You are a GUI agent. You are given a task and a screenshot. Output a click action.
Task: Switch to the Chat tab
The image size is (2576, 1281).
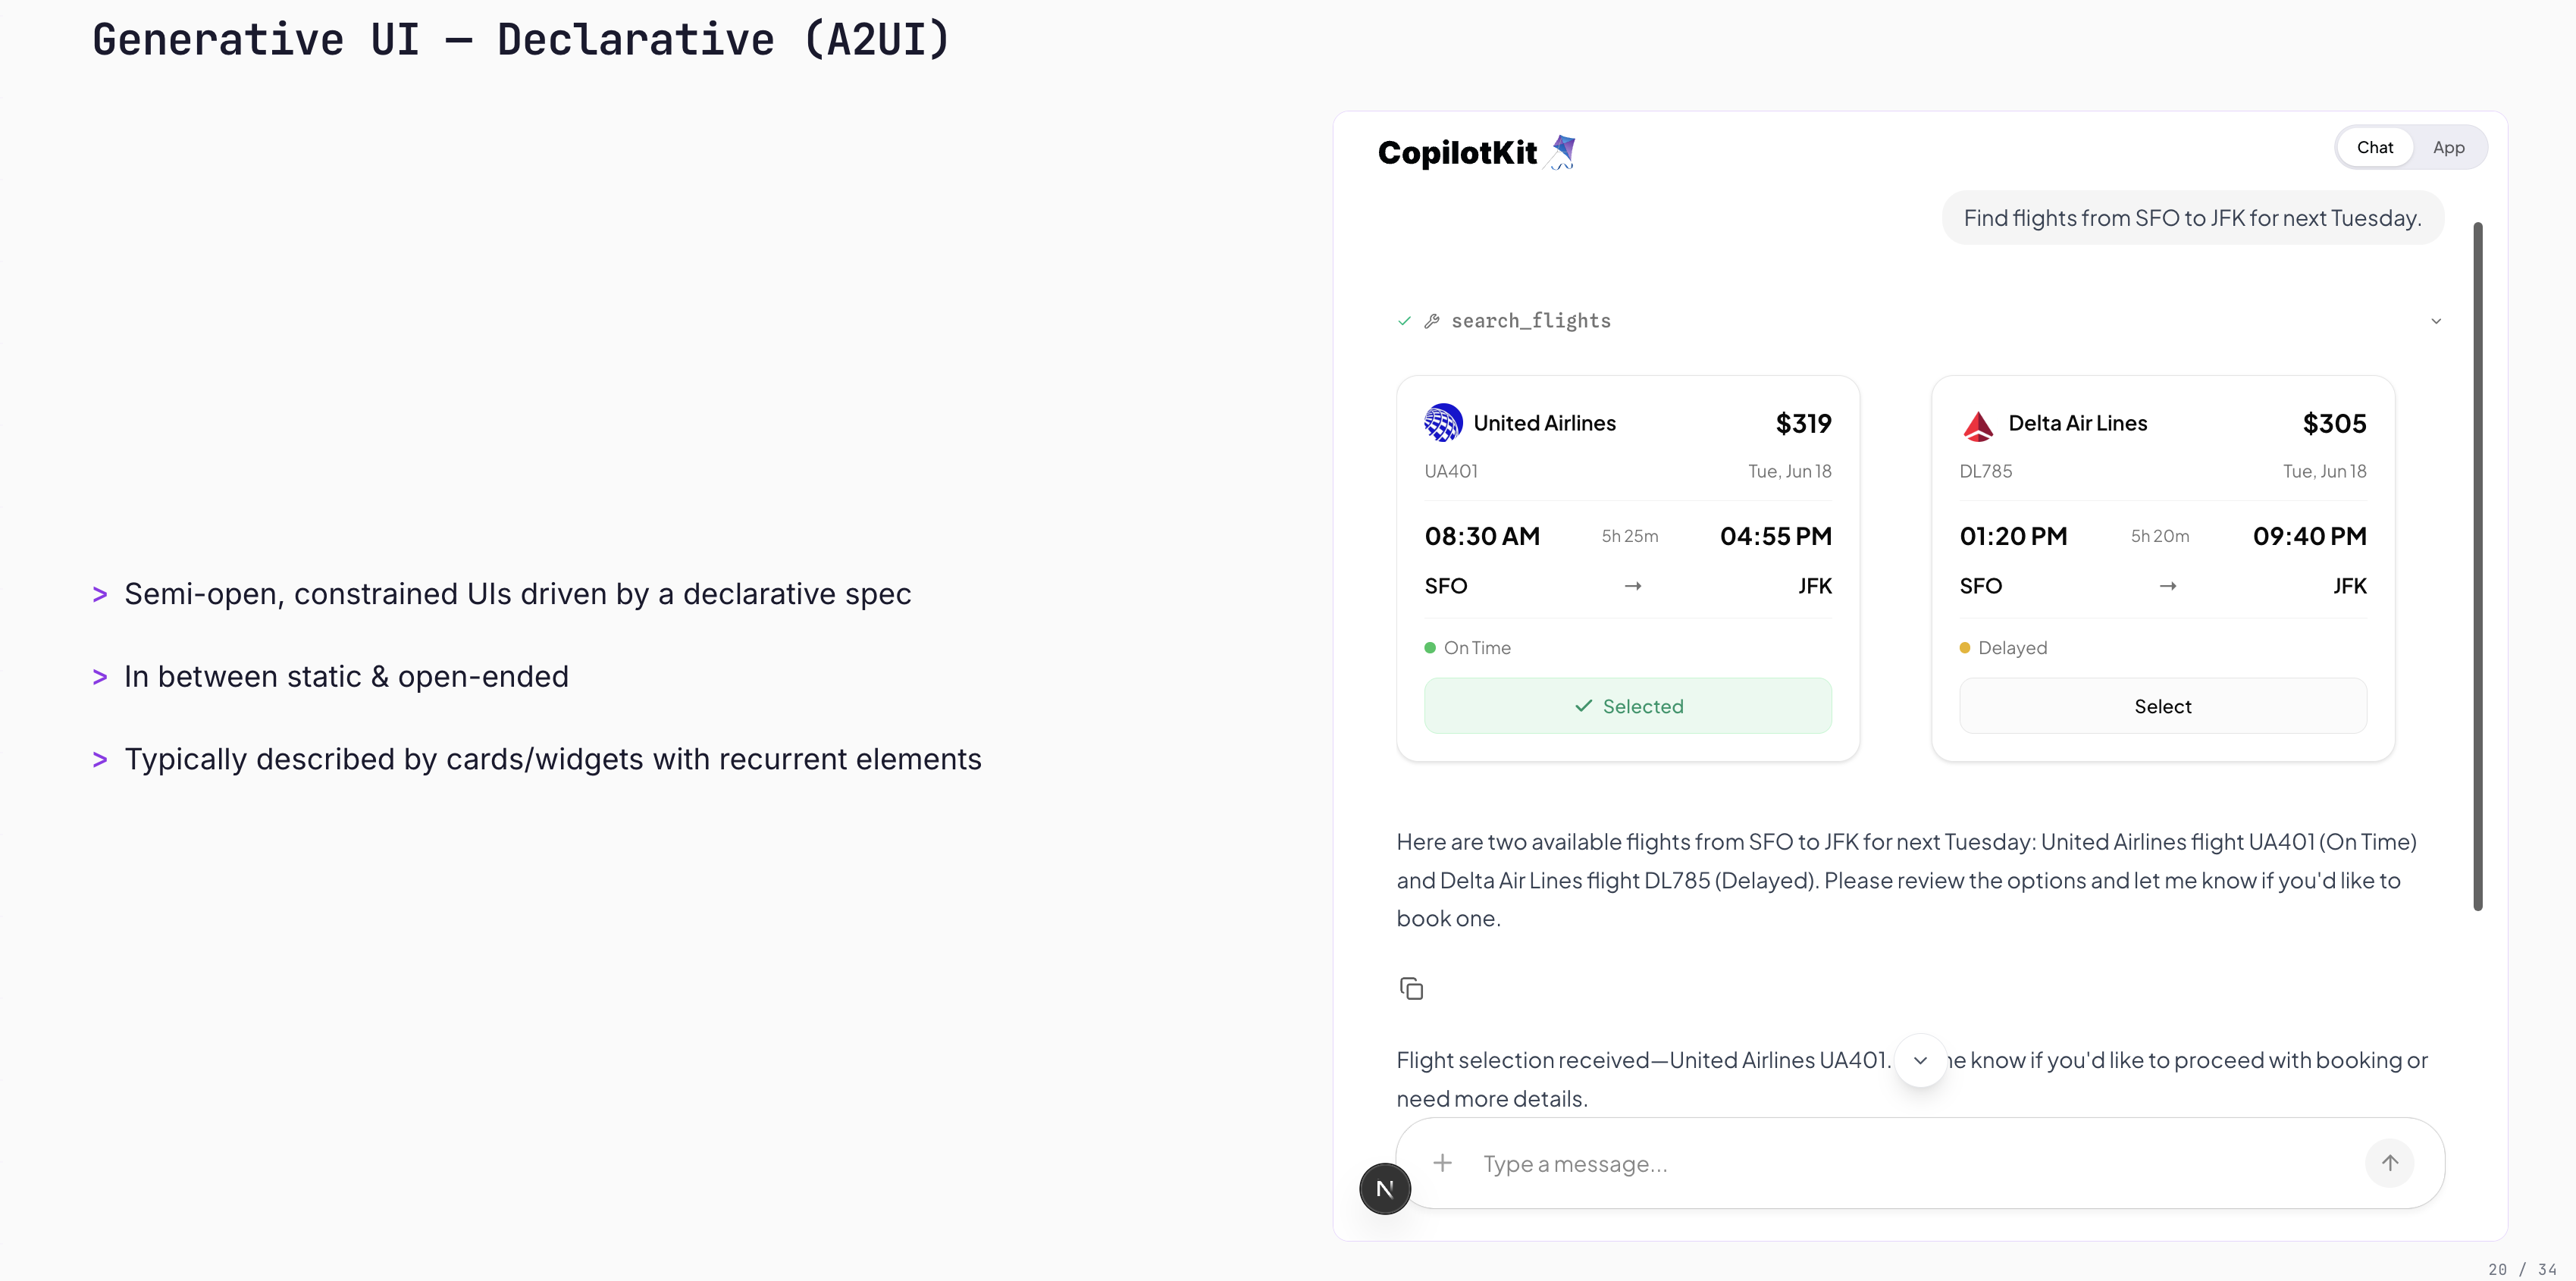[2374, 147]
